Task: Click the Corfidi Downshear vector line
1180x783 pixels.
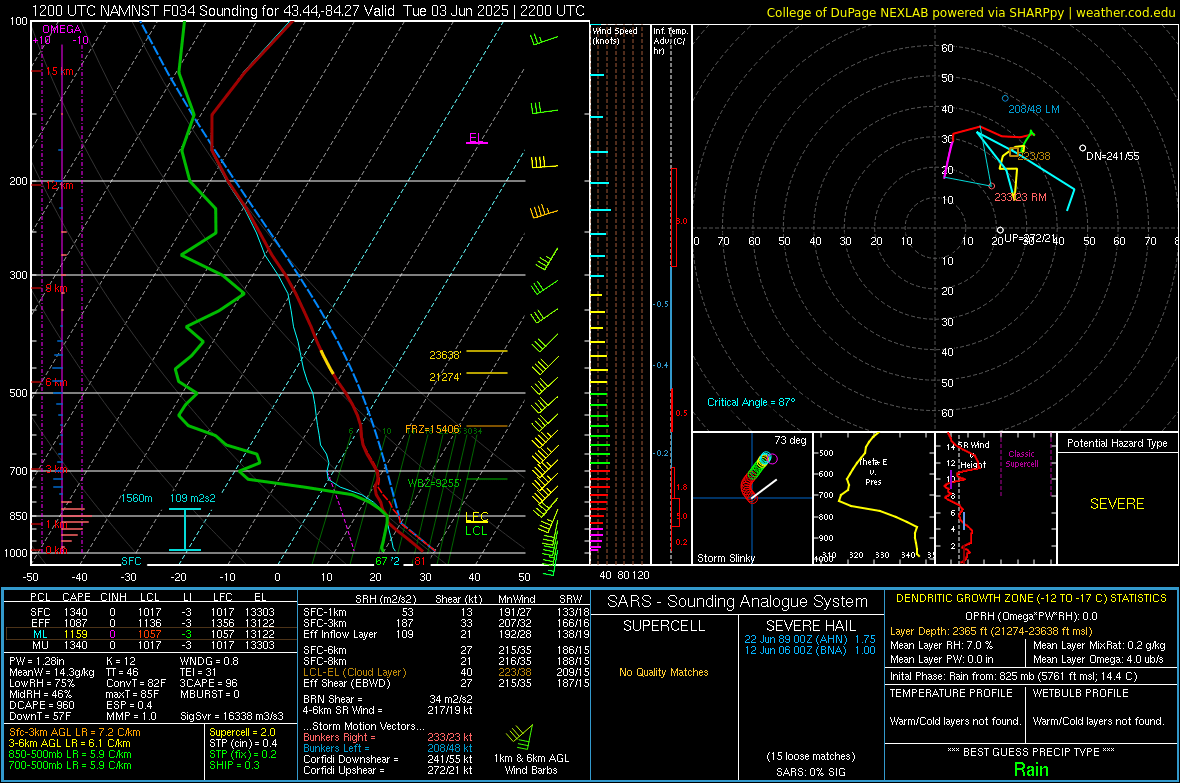Action: click(388, 760)
